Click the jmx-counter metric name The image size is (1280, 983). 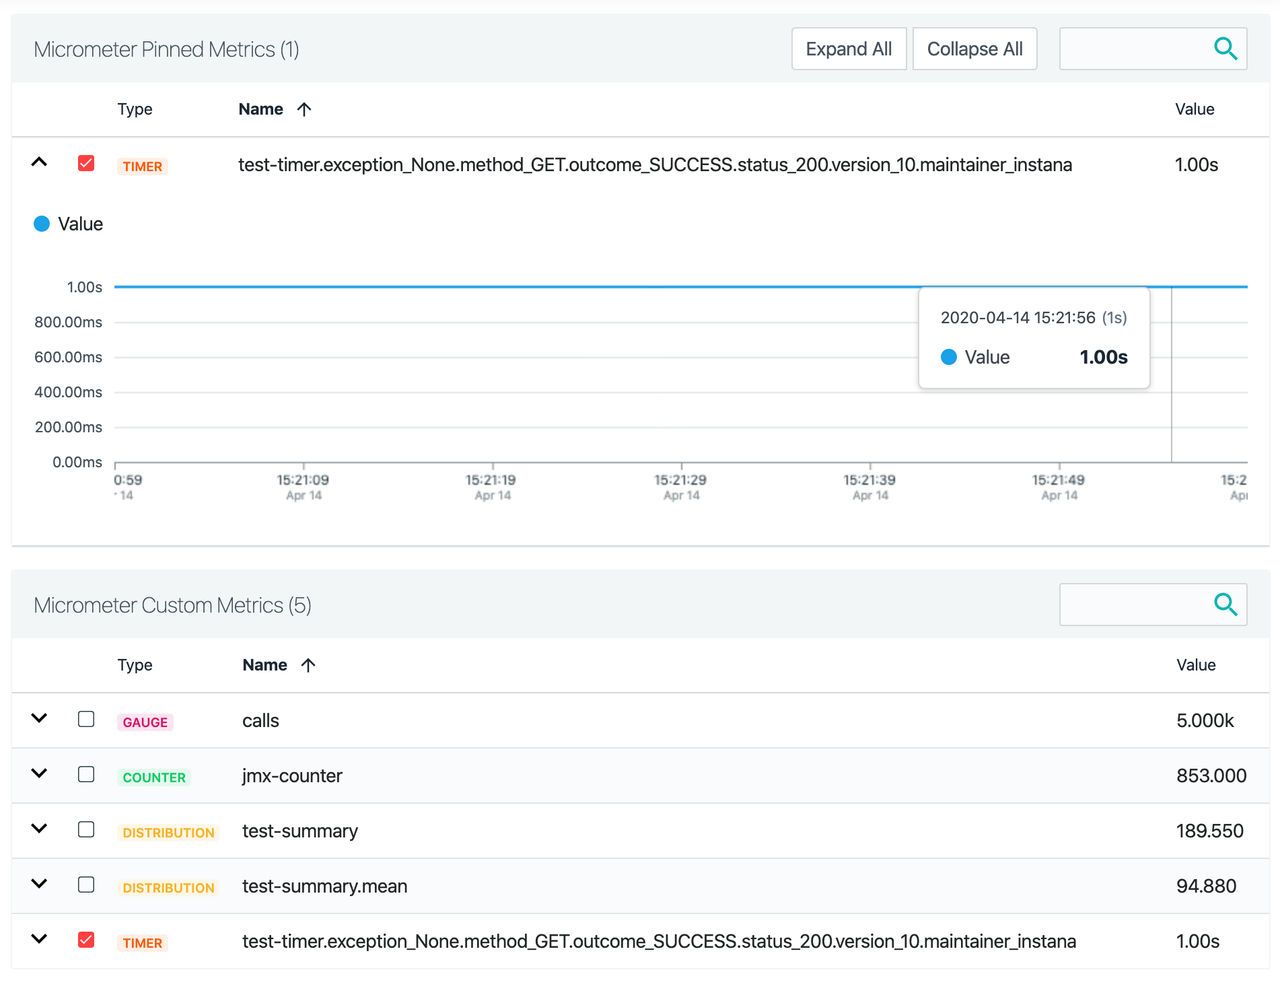(x=292, y=775)
